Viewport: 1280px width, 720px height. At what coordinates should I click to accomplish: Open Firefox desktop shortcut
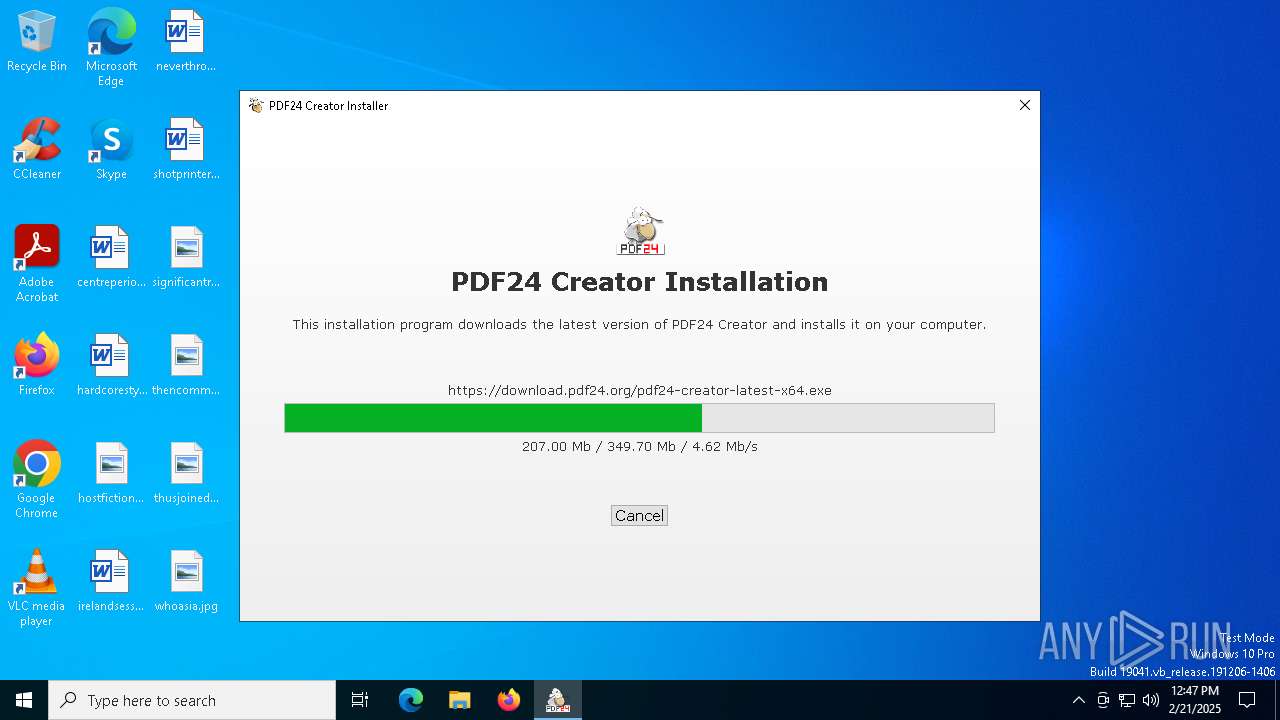click(x=37, y=366)
